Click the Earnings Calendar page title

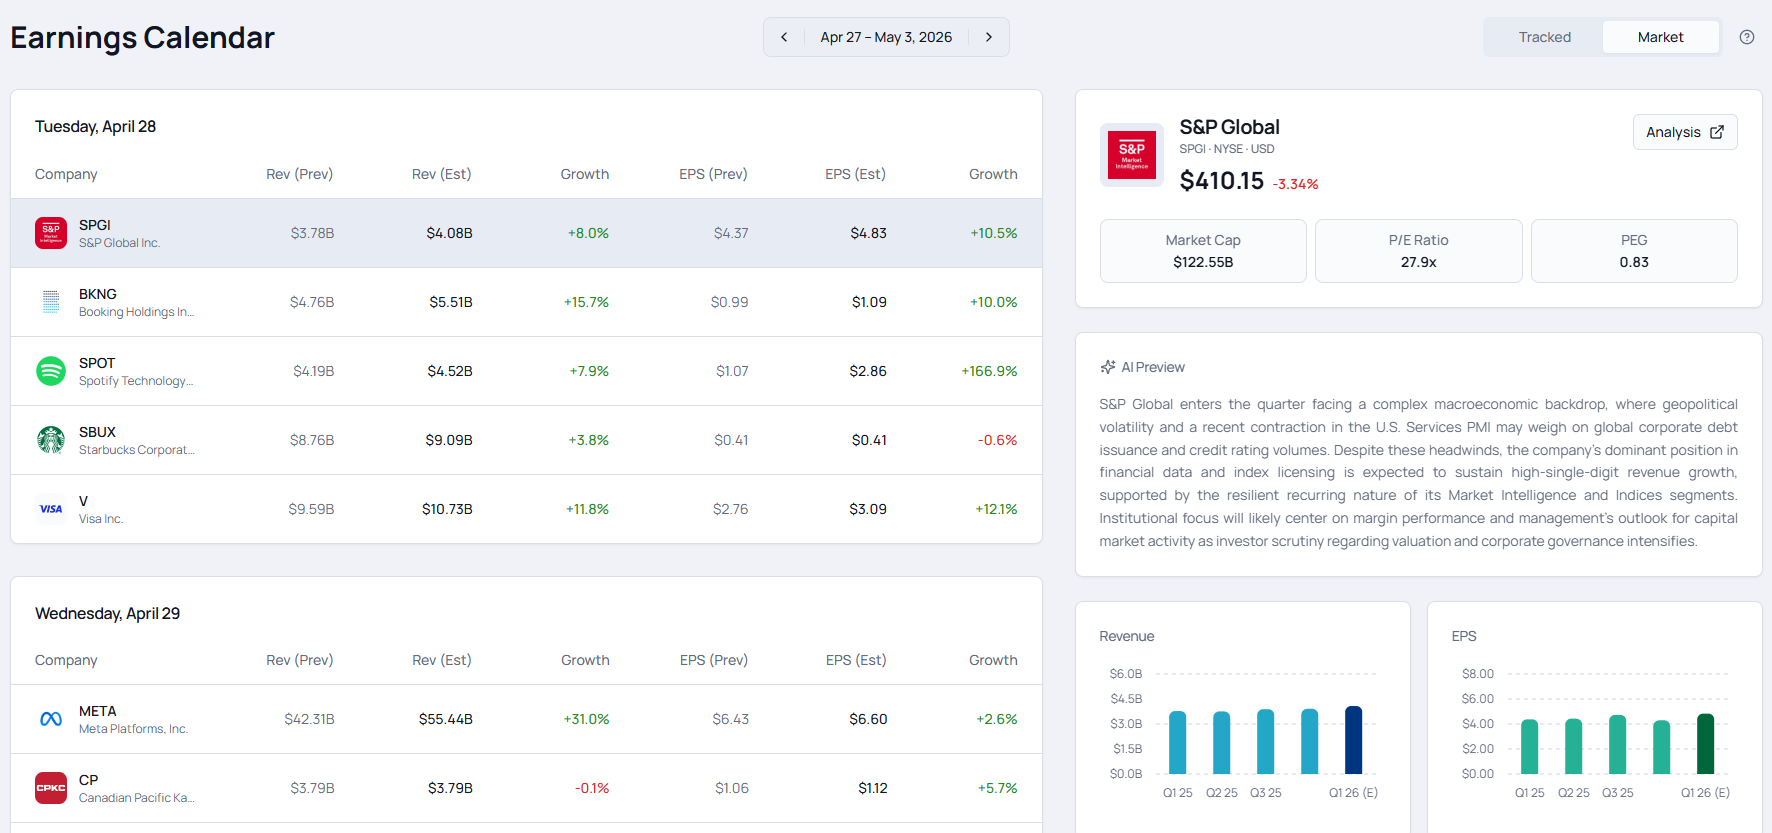[x=142, y=37]
